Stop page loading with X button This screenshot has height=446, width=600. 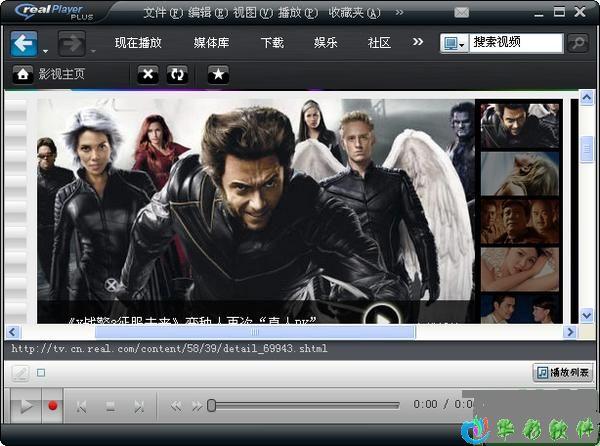point(148,74)
